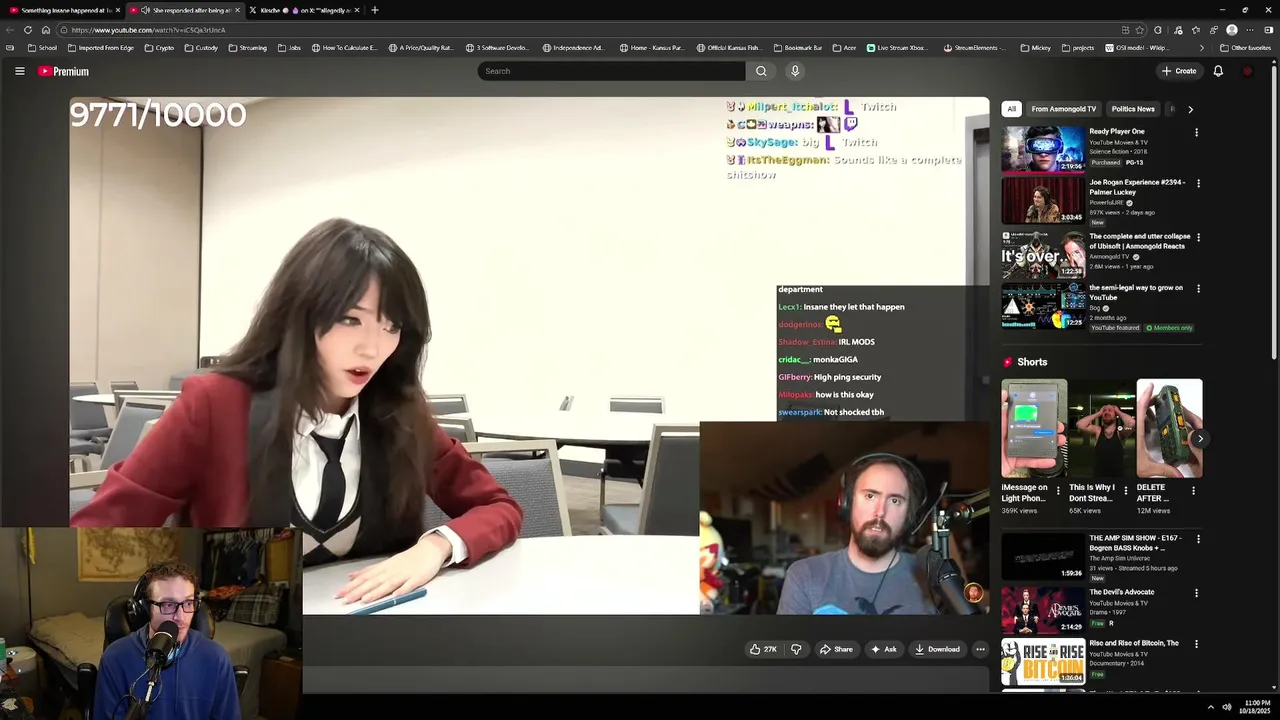Viewport: 1280px width, 720px height.
Task: Open options for This Is Why short
Action: point(1126,491)
